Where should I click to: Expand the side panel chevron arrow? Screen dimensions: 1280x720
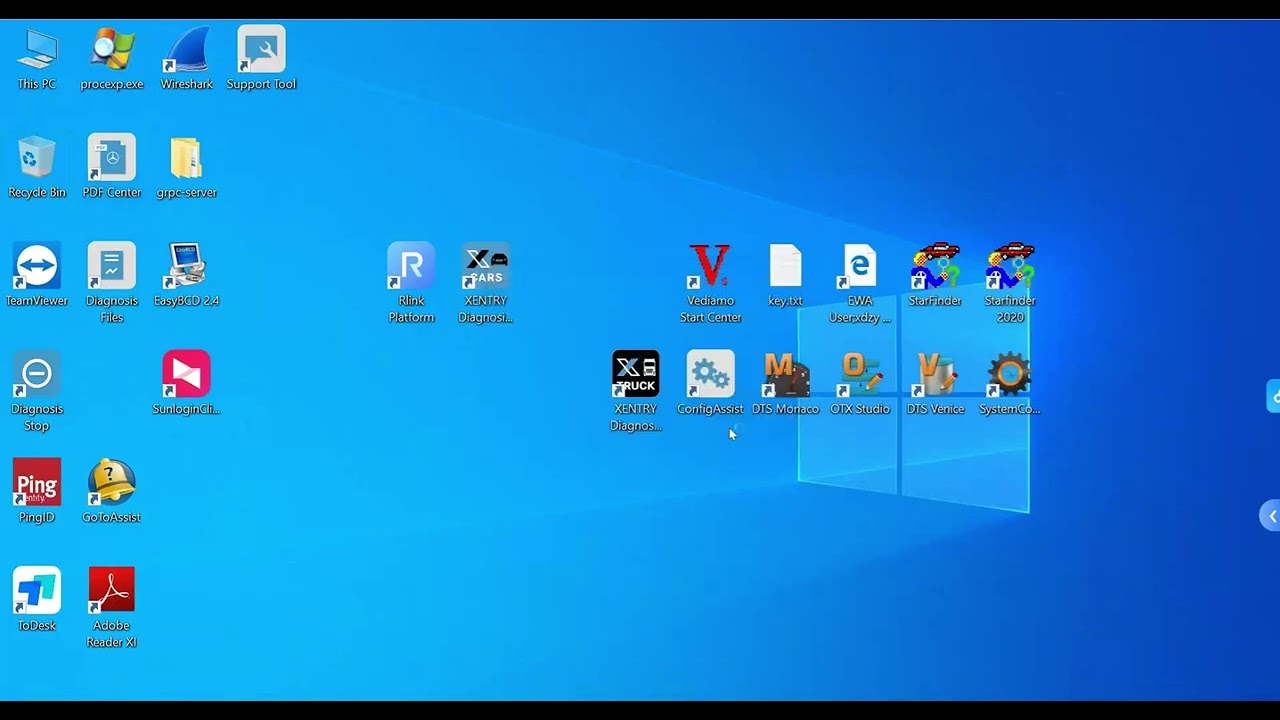[x=1271, y=516]
